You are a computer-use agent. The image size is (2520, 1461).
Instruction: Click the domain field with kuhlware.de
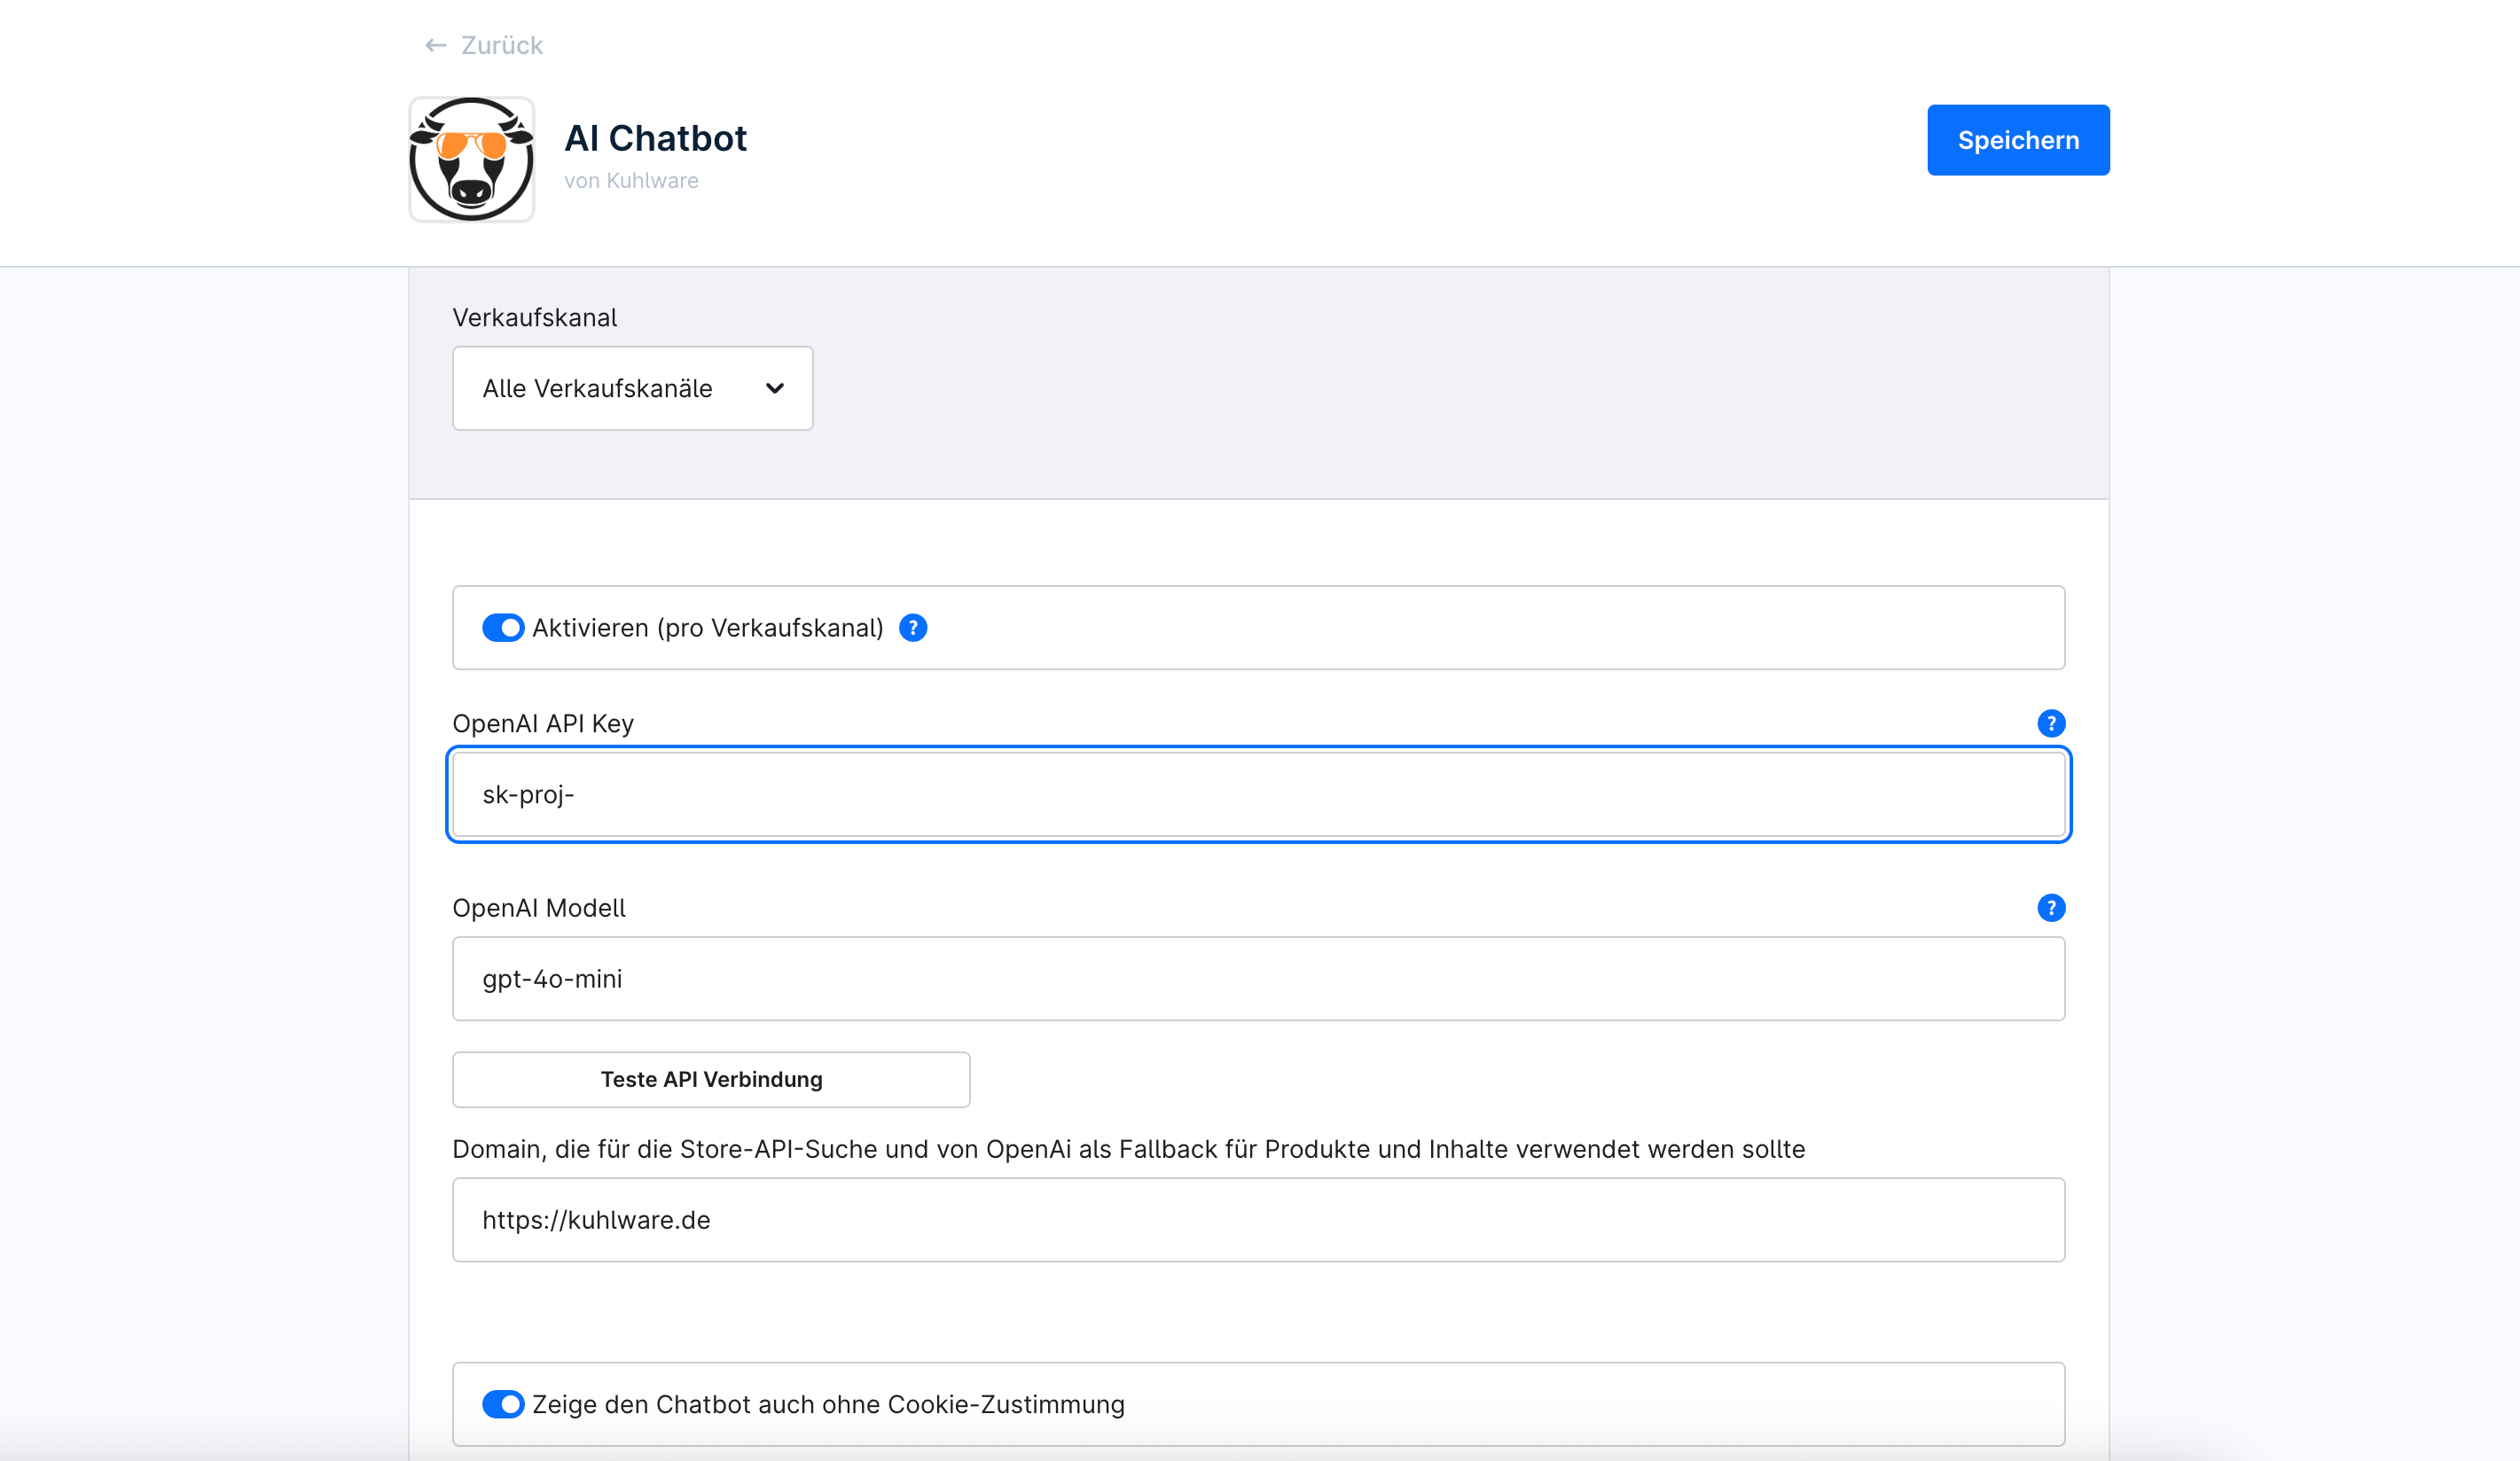(1257, 1220)
